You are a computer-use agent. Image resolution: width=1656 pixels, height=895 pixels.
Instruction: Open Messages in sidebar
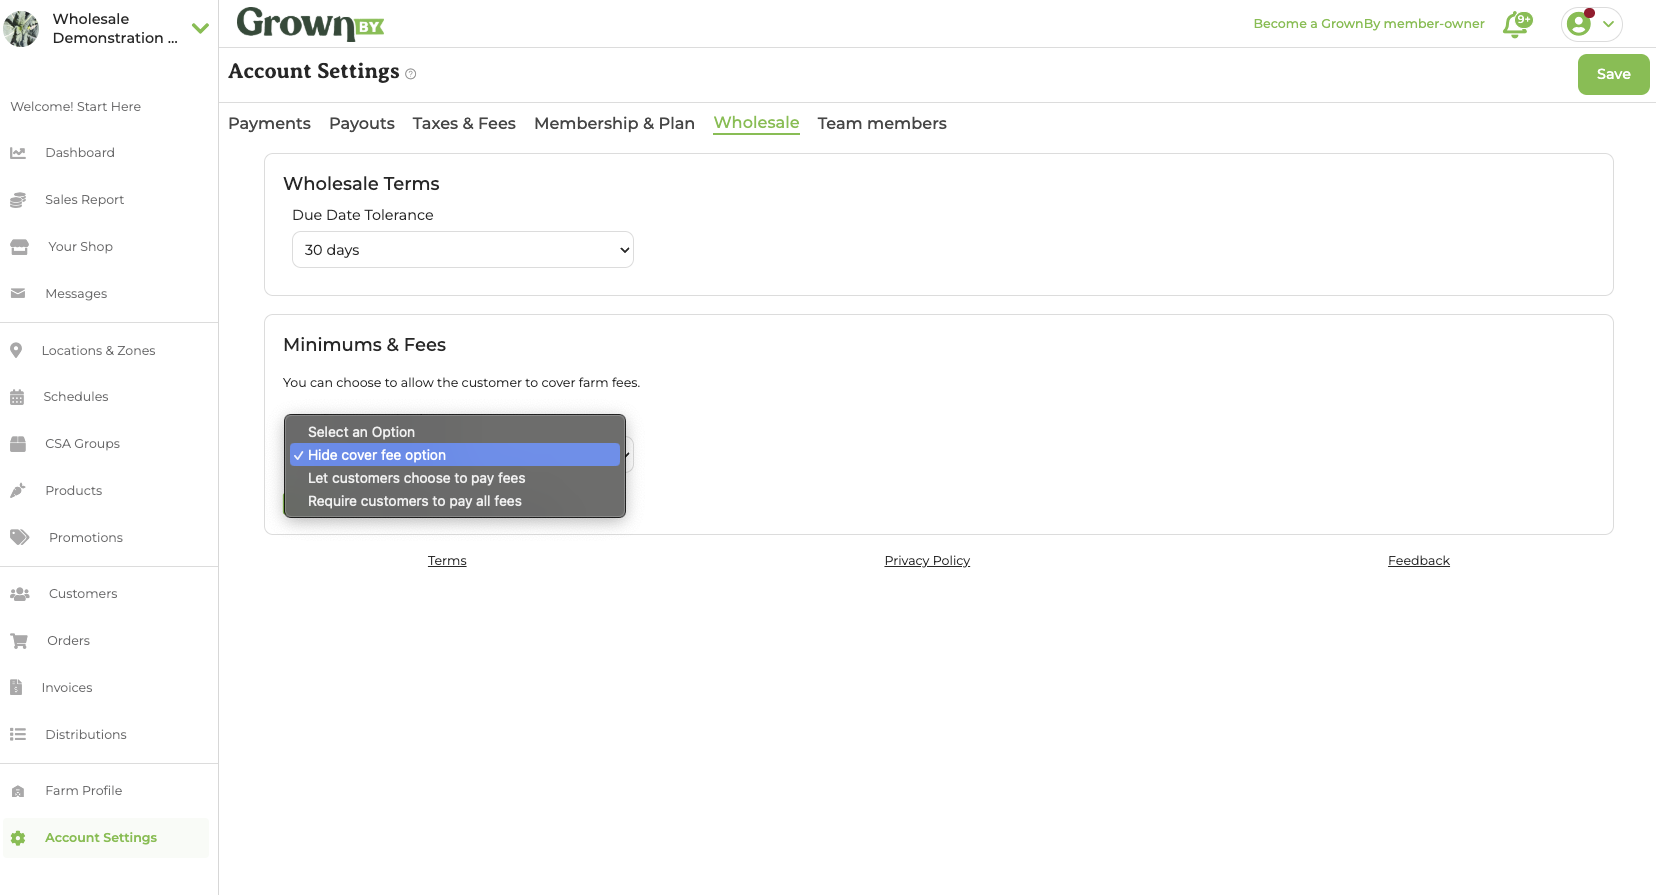(x=76, y=294)
